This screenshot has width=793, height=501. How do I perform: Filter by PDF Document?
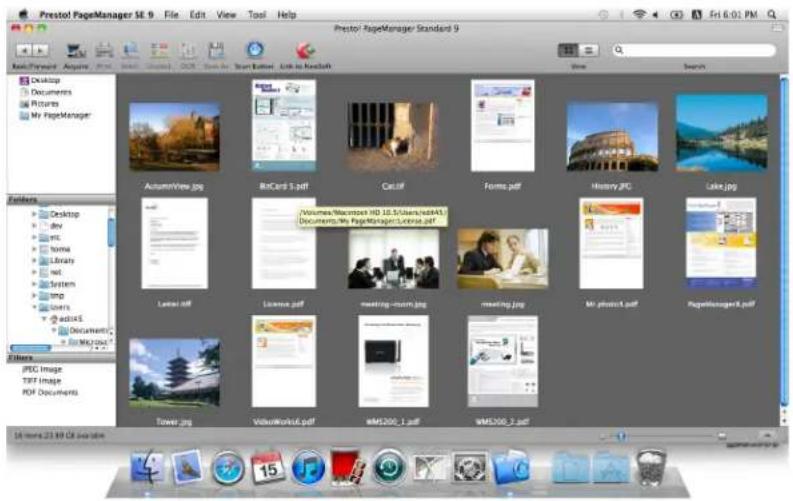(50, 392)
